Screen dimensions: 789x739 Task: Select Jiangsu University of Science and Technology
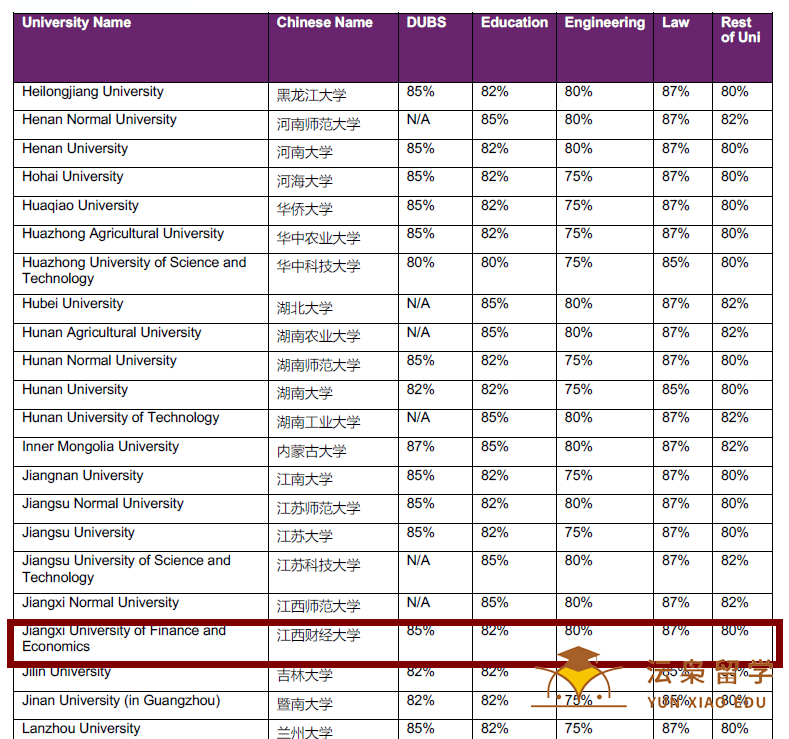(x=126, y=569)
